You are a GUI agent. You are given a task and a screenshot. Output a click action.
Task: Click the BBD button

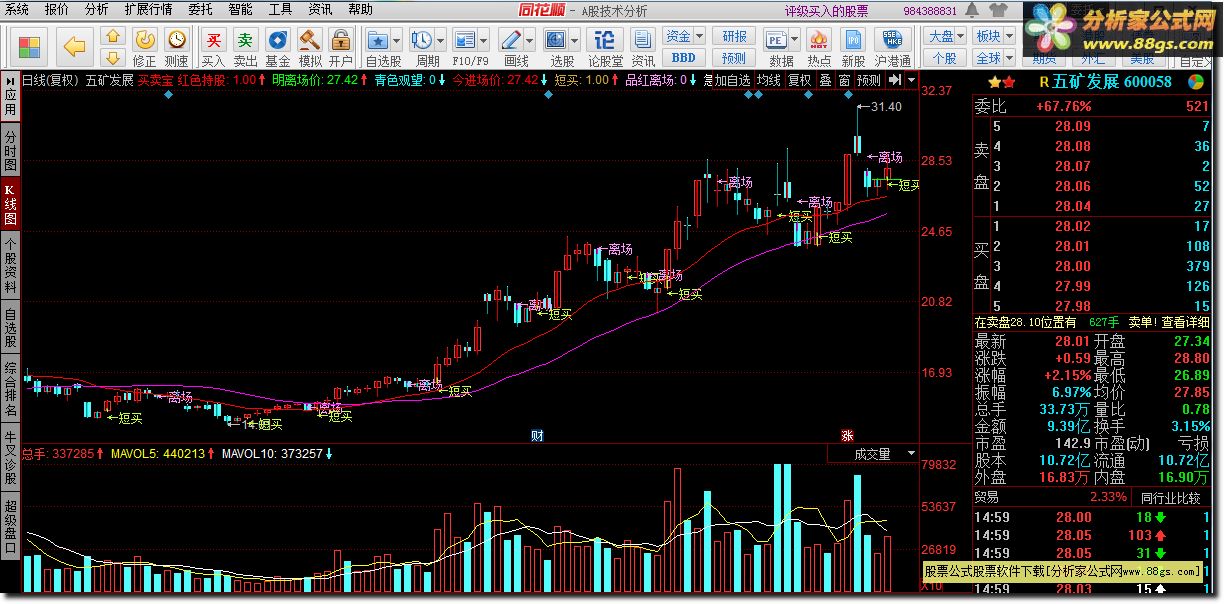coord(684,58)
